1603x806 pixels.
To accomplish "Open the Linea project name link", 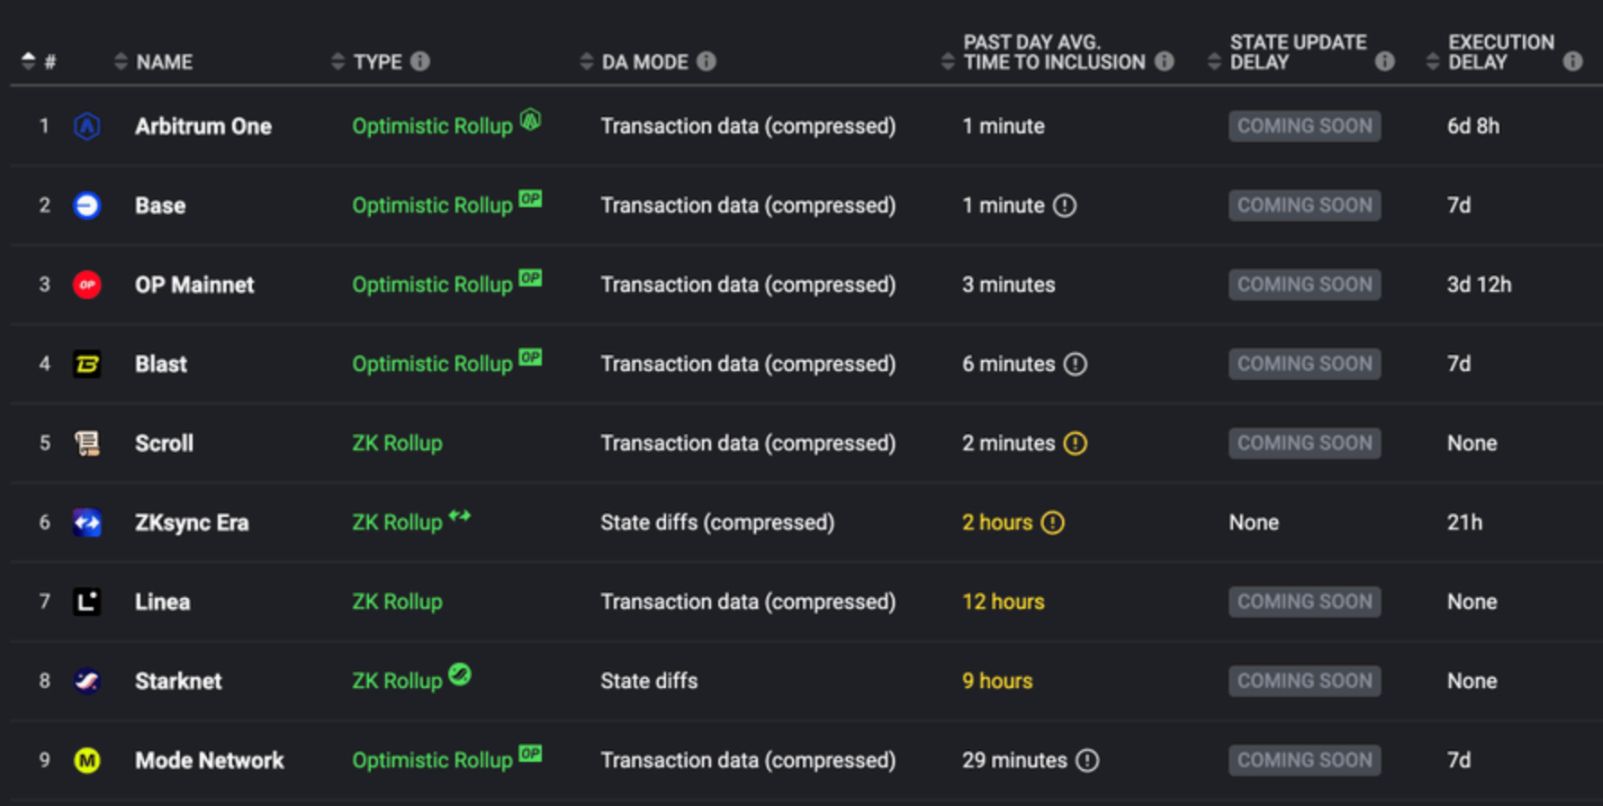I will [162, 602].
